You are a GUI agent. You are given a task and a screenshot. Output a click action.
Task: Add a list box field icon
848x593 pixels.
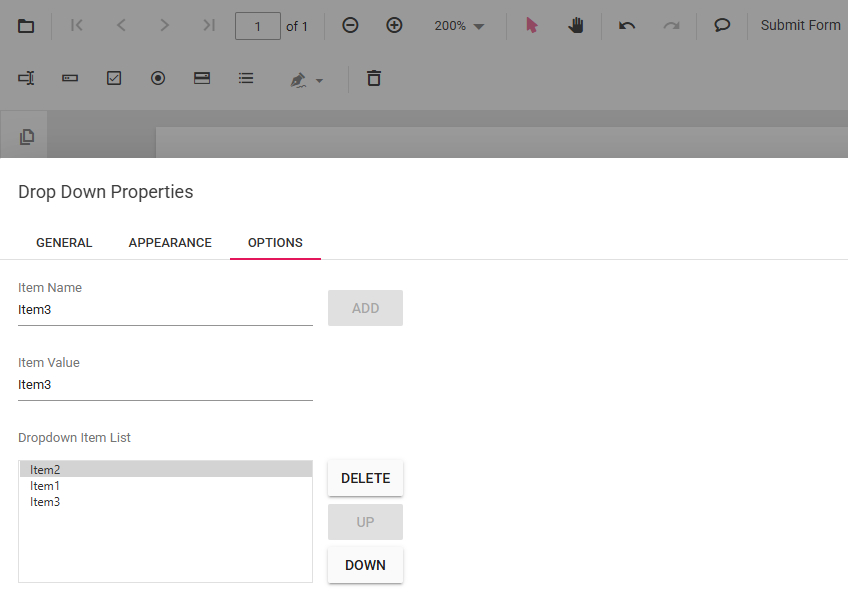click(x=246, y=78)
